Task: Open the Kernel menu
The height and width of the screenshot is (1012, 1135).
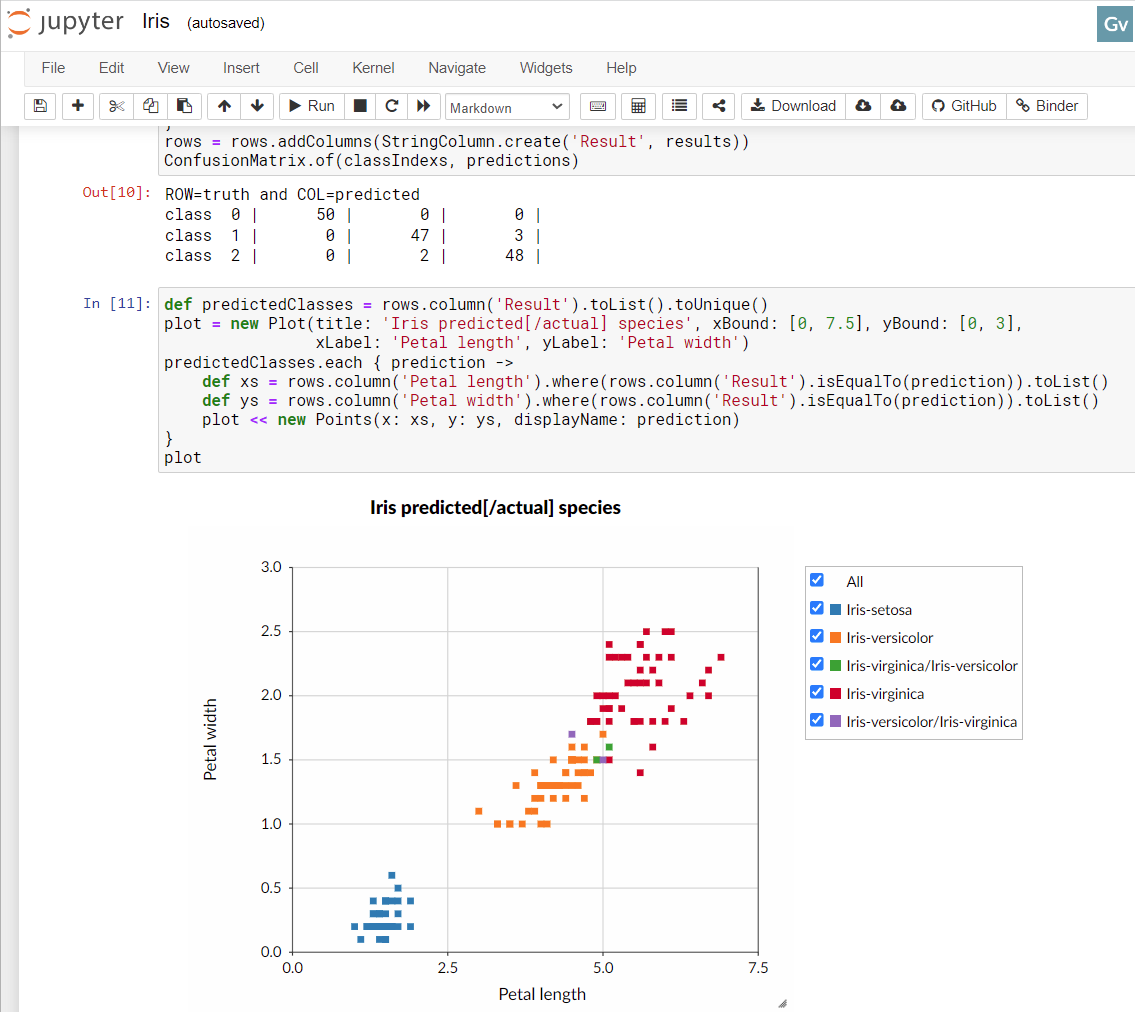Action: tap(373, 68)
